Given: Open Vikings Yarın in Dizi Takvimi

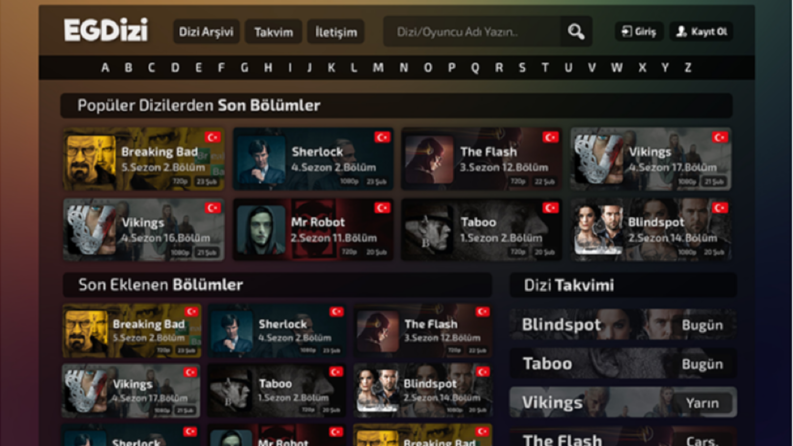Looking at the screenshot, I should 623,403.
